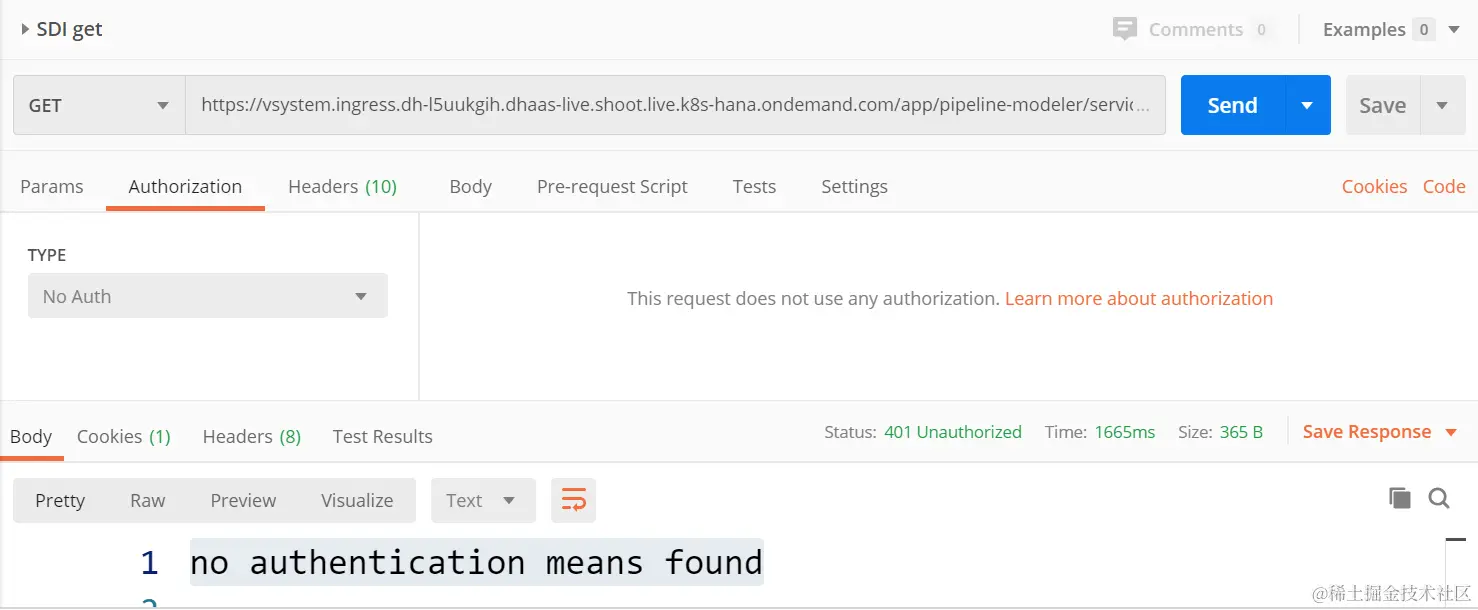Click the response size 365 B

point(1241,432)
